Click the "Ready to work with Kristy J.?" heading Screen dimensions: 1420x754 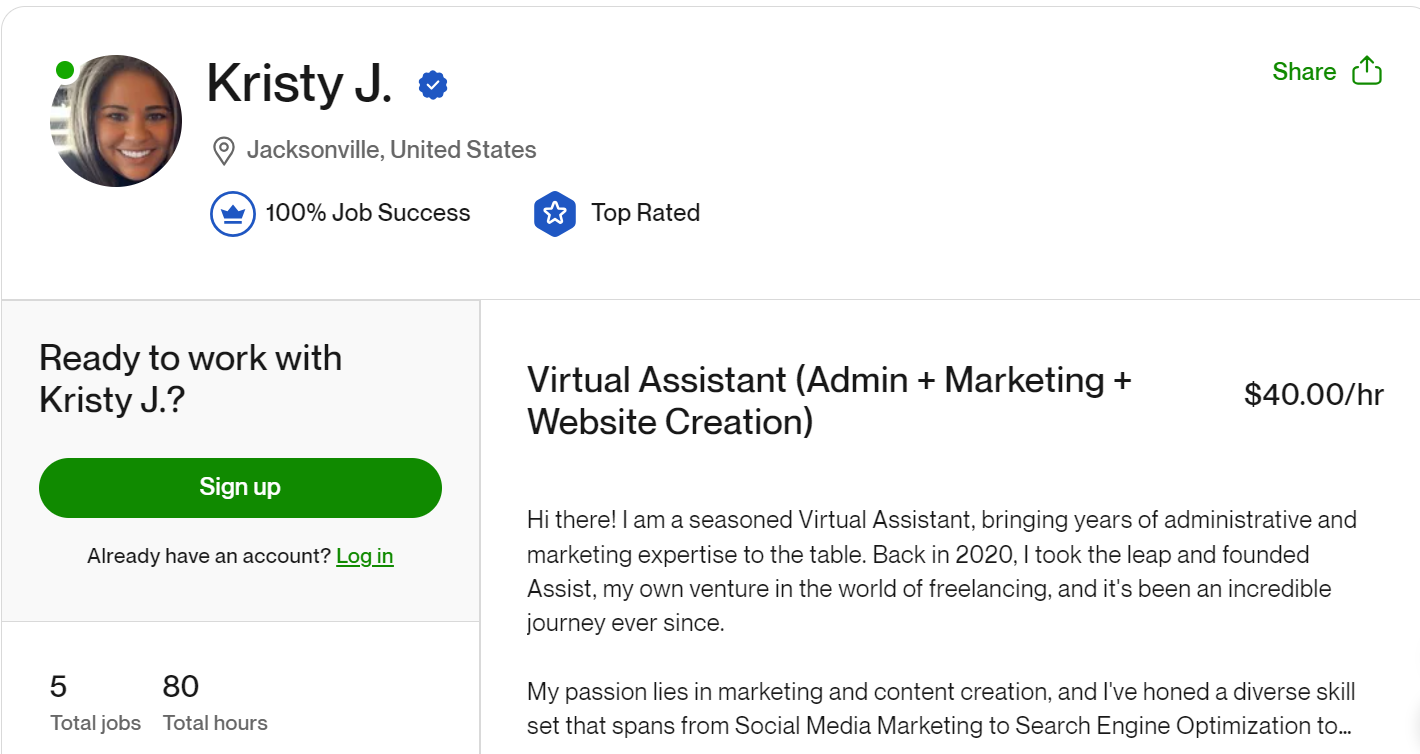(x=190, y=378)
